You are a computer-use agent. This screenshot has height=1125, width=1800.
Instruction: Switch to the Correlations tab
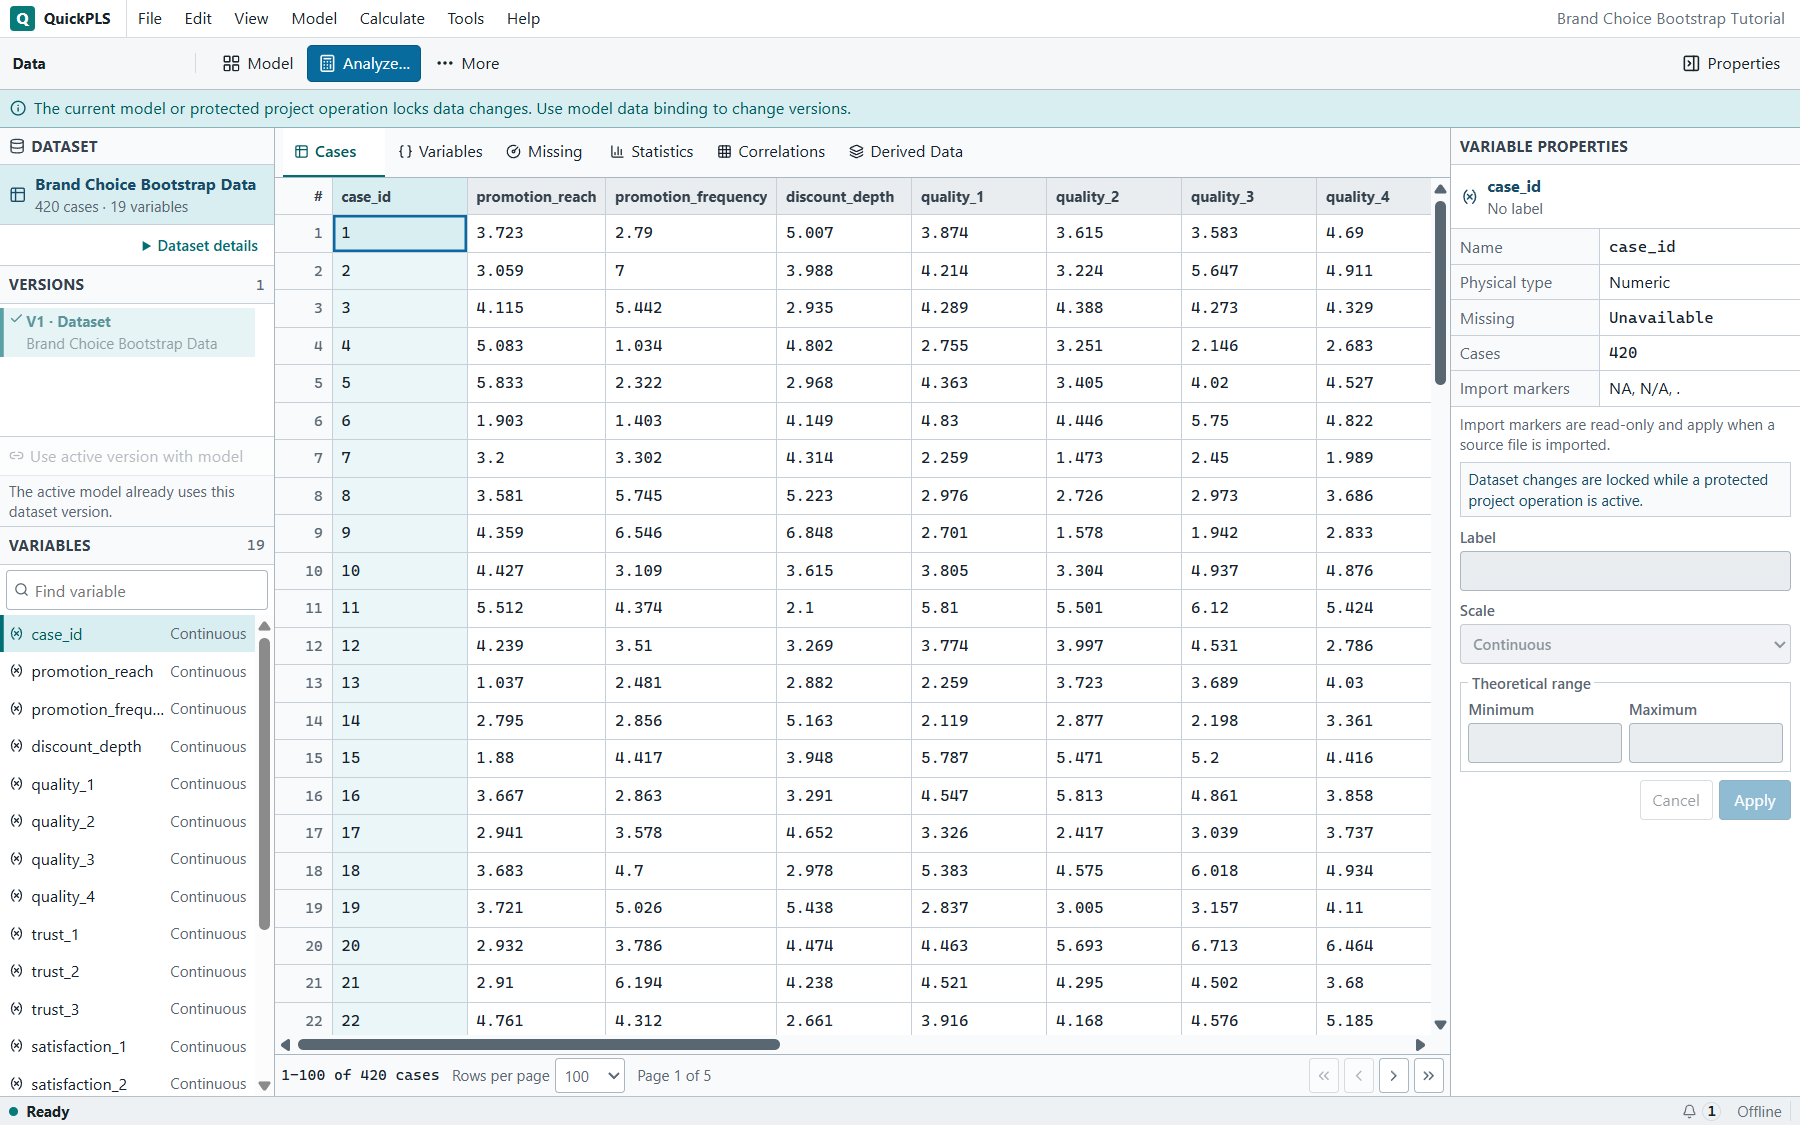point(772,152)
